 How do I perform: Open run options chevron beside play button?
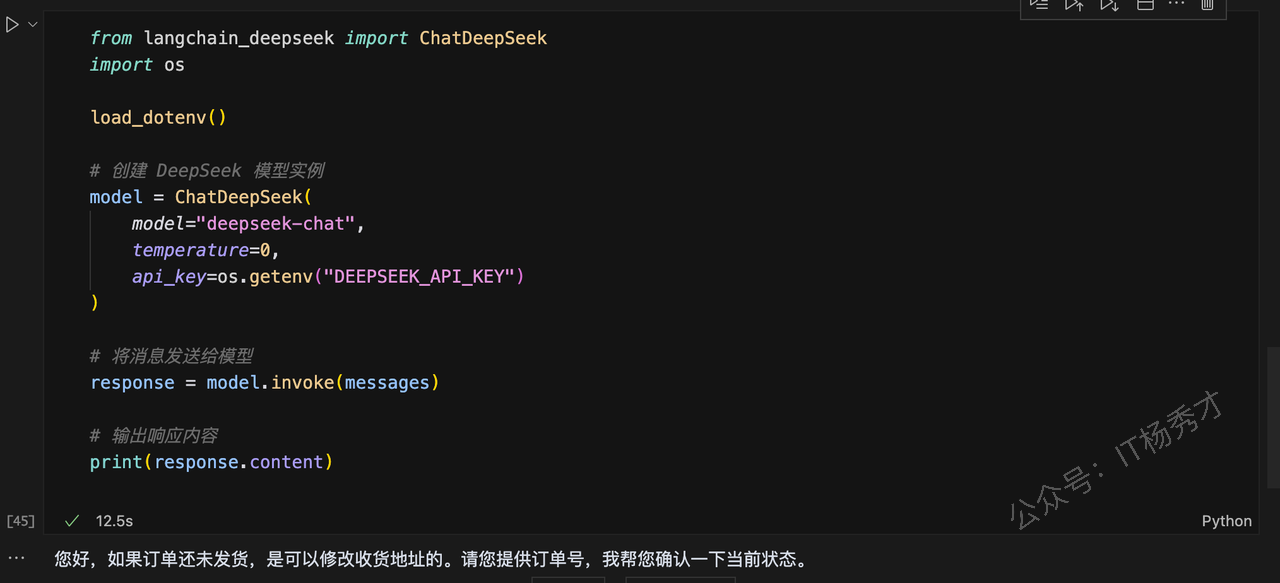click(x=32, y=25)
